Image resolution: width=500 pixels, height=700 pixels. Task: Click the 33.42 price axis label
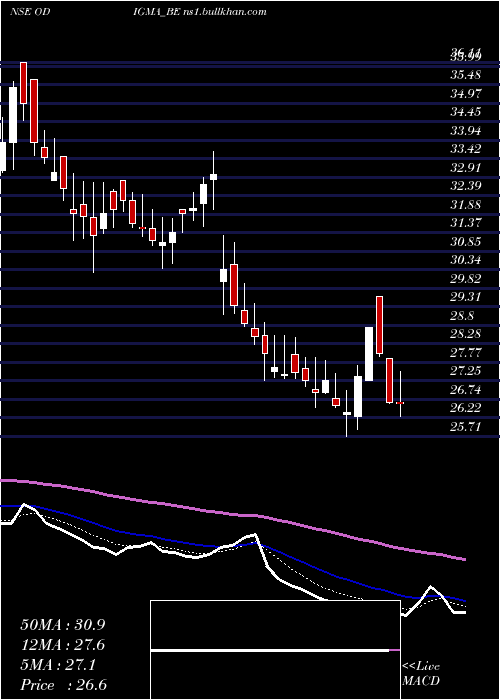(465, 149)
